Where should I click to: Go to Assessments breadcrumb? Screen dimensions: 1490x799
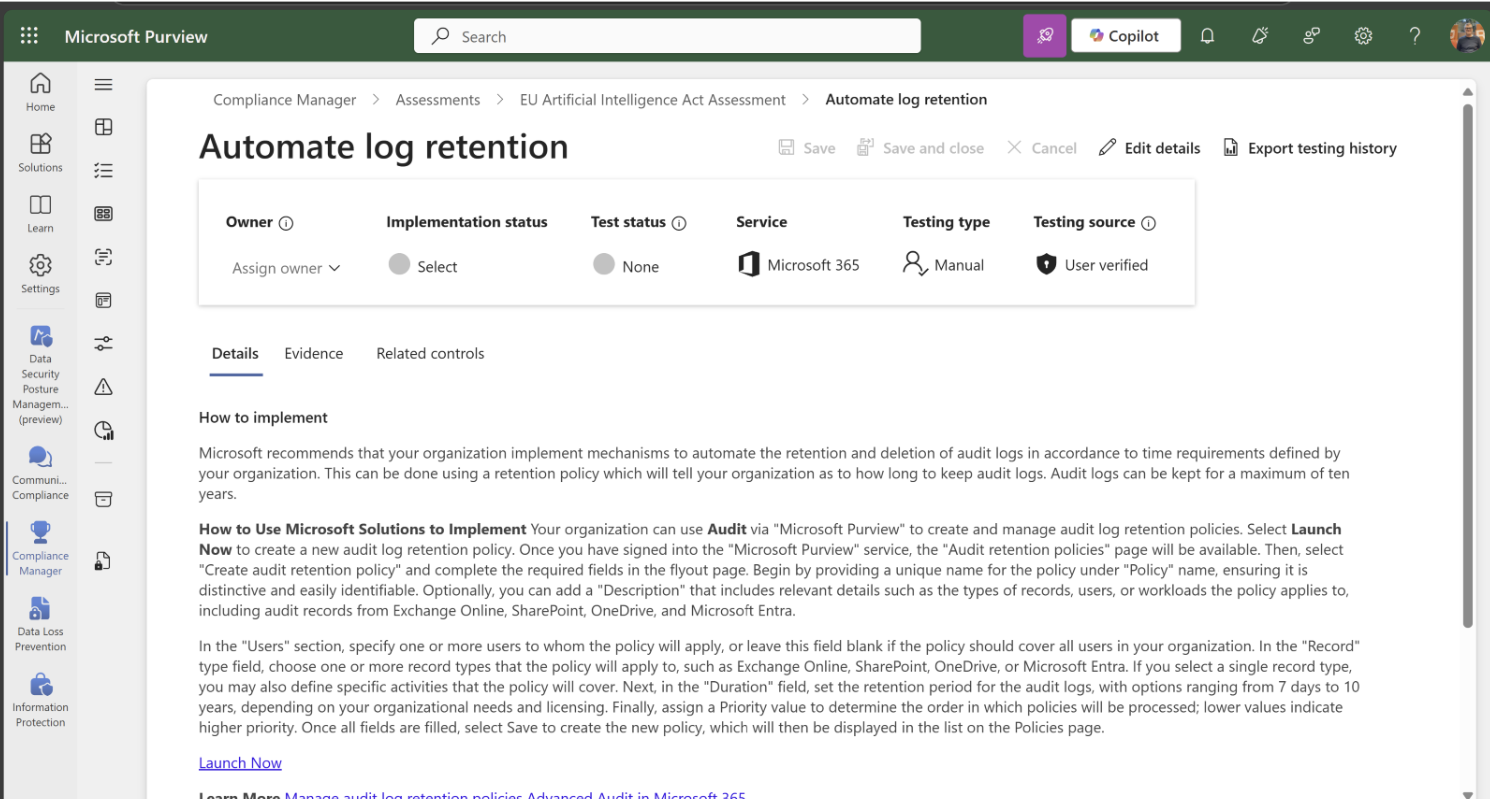click(x=438, y=100)
